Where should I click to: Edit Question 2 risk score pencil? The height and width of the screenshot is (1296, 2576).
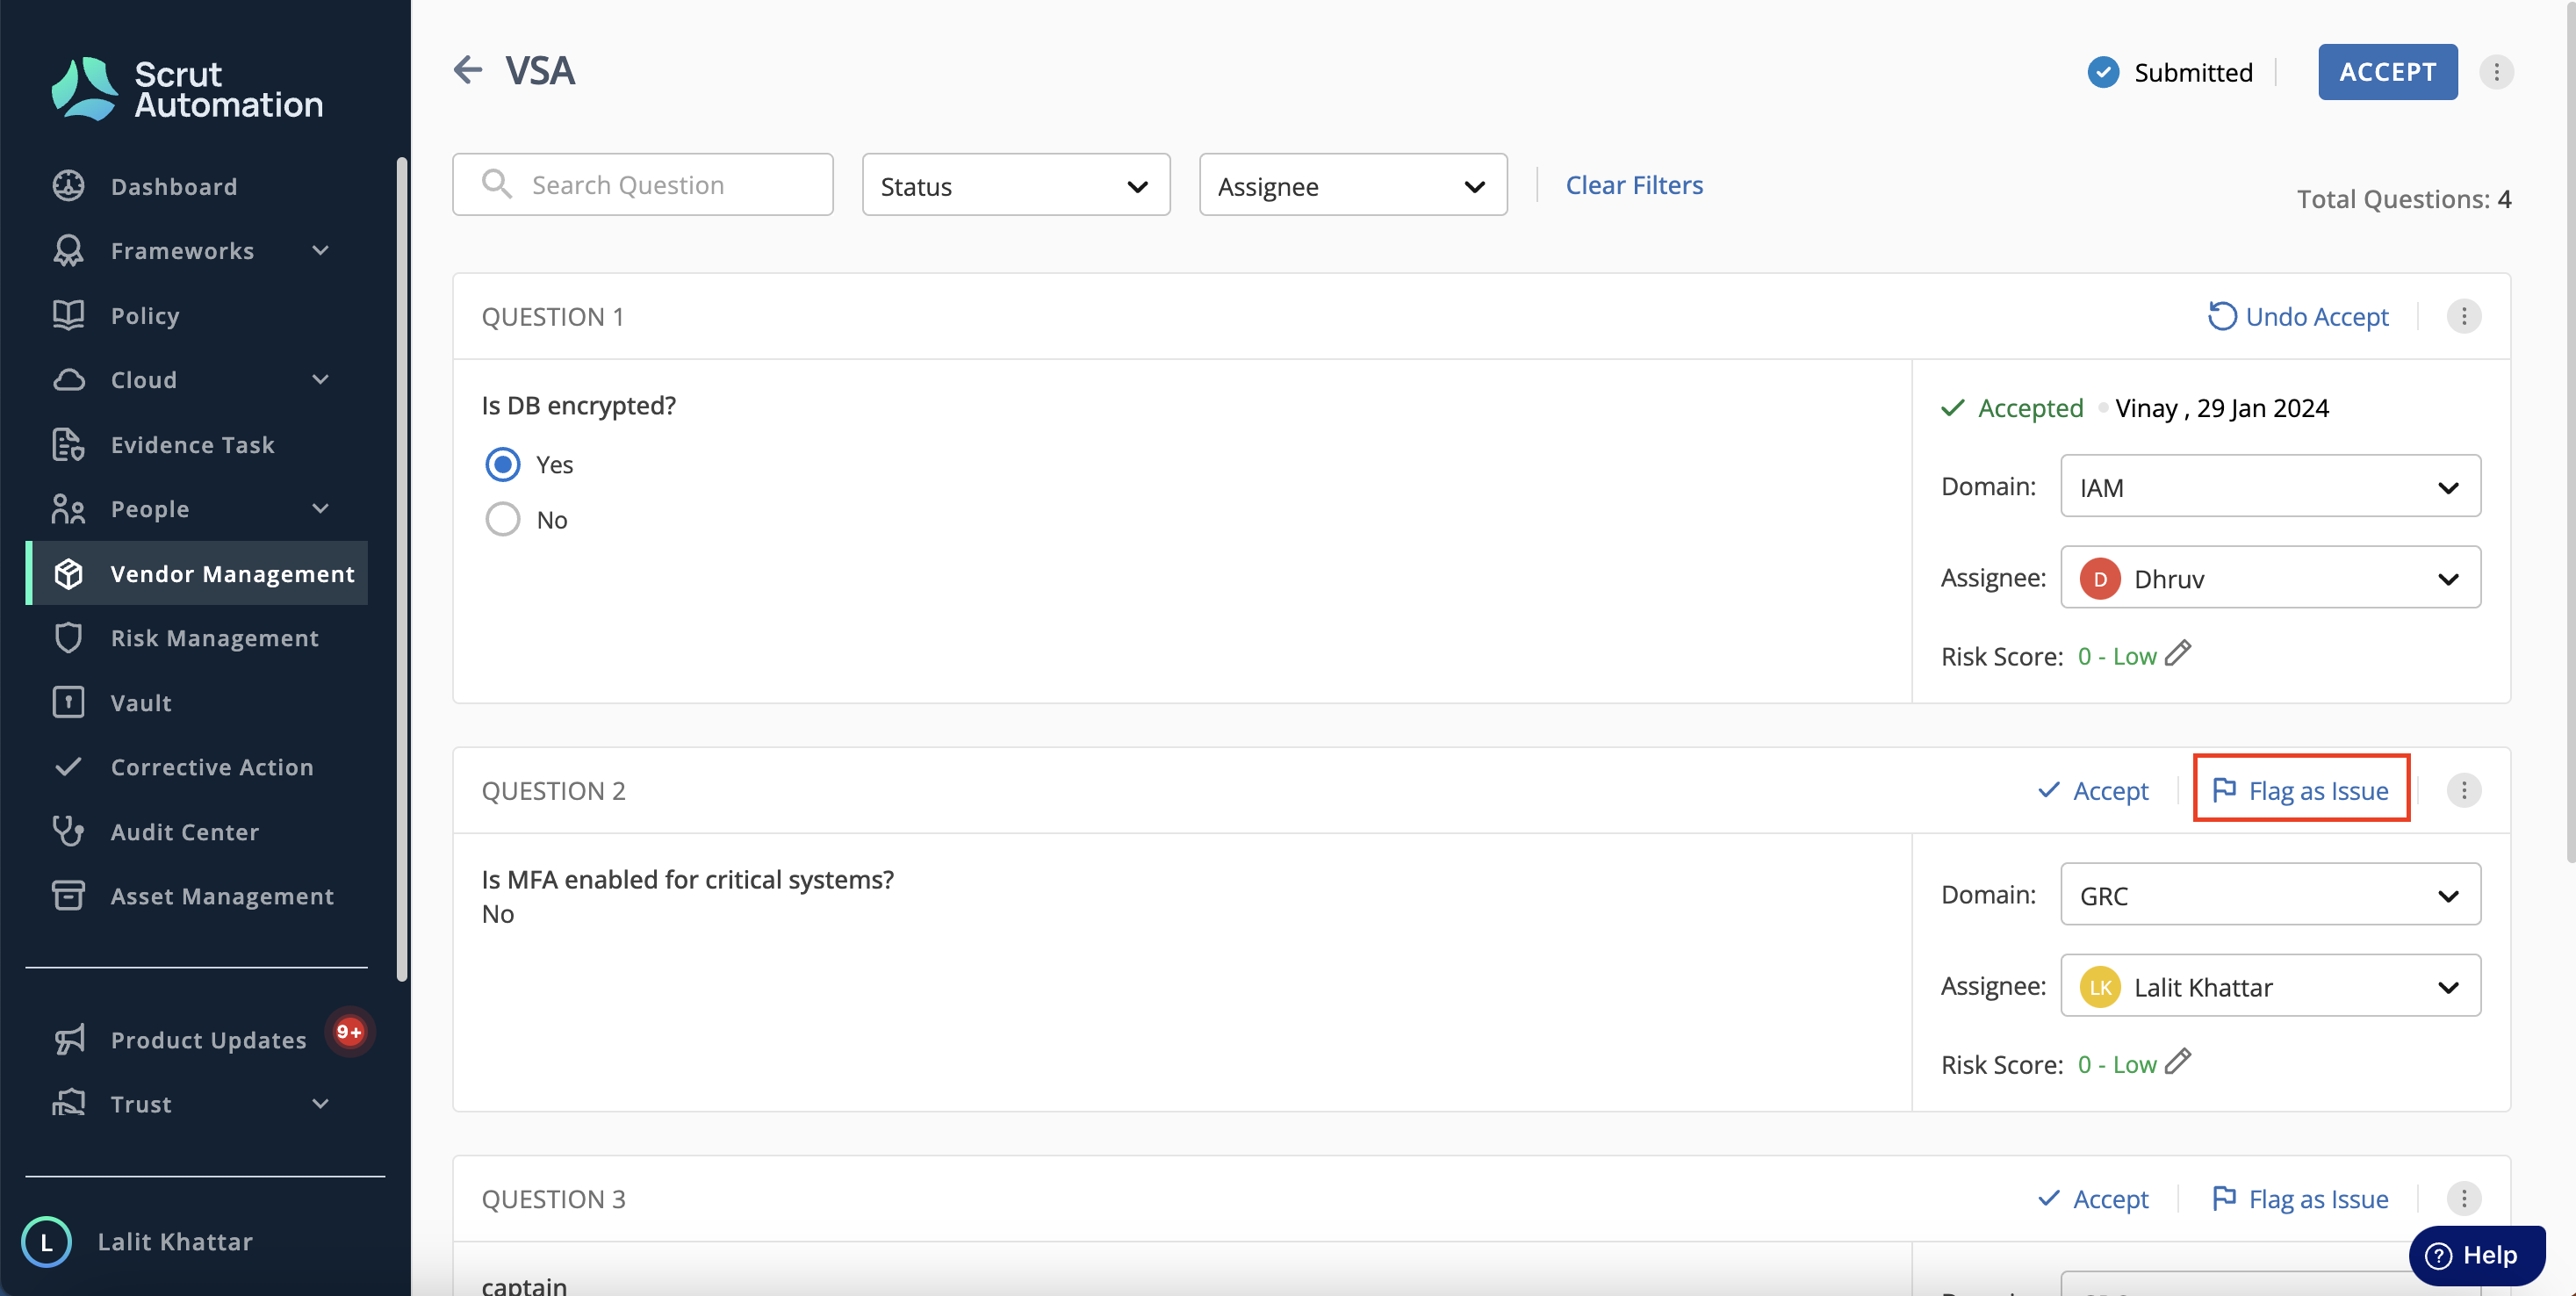(x=2178, y=1062)
